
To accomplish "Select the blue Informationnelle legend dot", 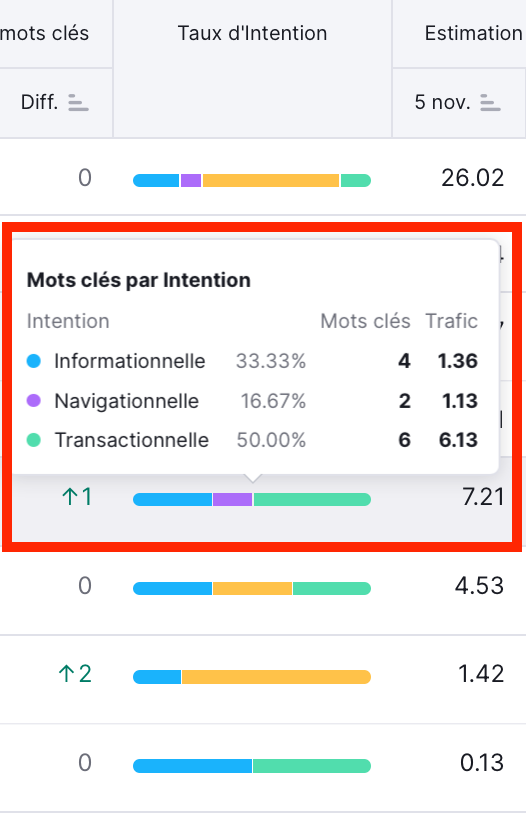I will pyautogui.click(x=34, y=361).
